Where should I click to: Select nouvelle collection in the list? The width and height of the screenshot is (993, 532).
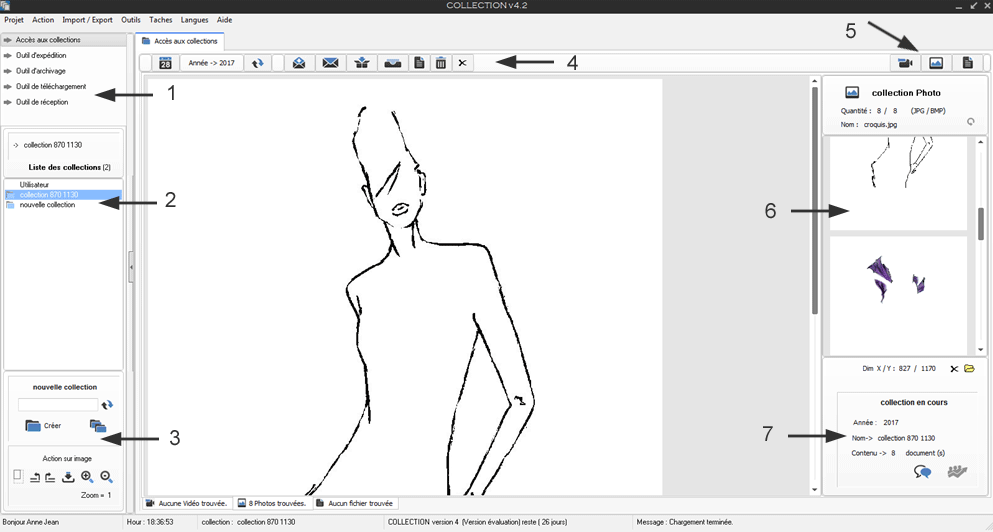[x=47, y=205]
